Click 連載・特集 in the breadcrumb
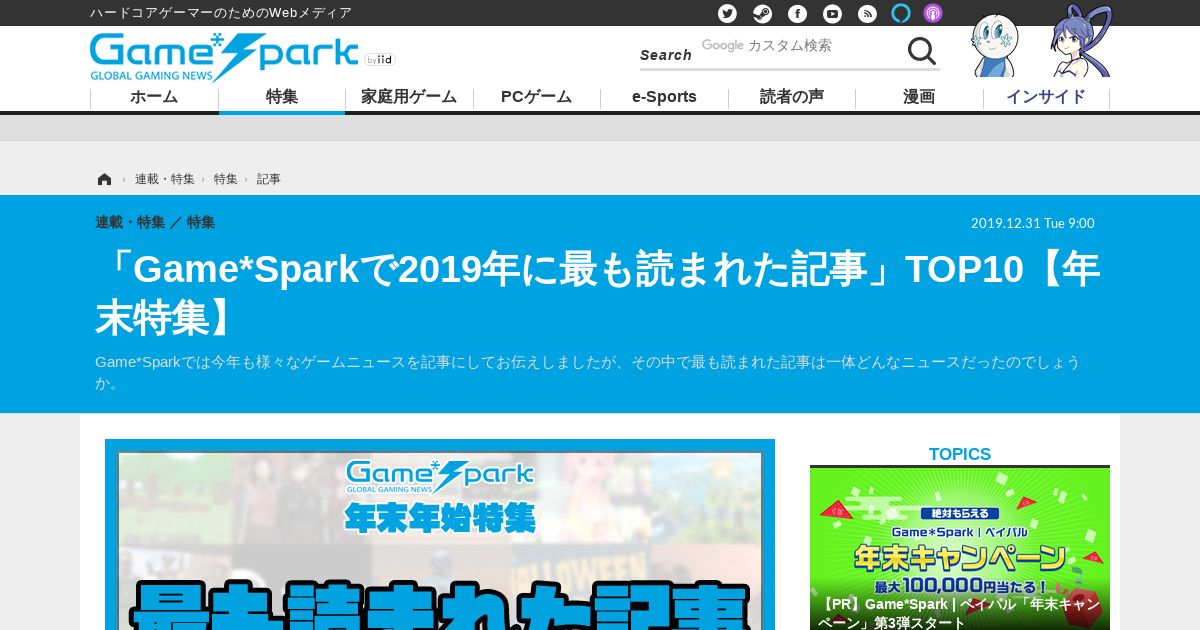 click(165, 179)
